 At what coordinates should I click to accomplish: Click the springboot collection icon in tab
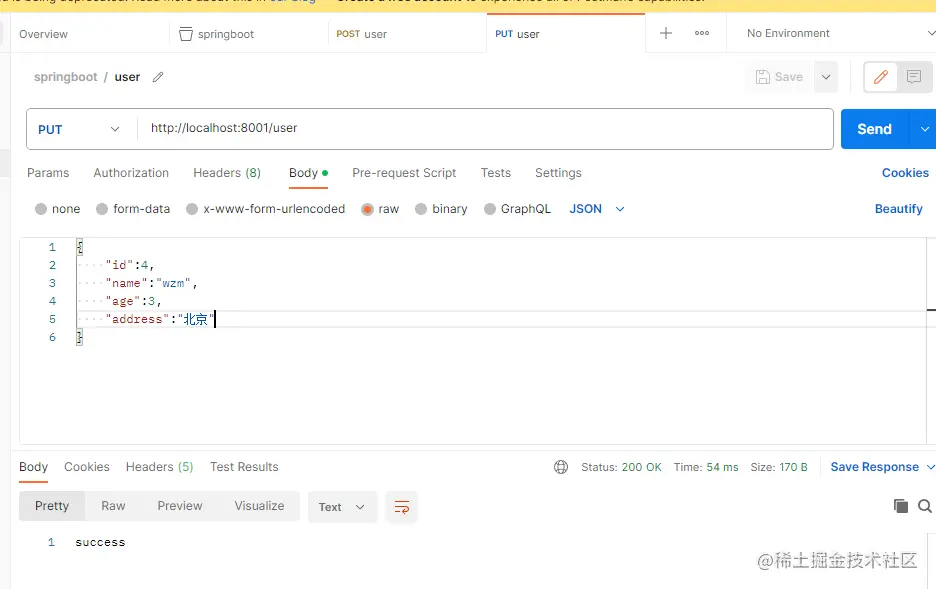point(186,34)
